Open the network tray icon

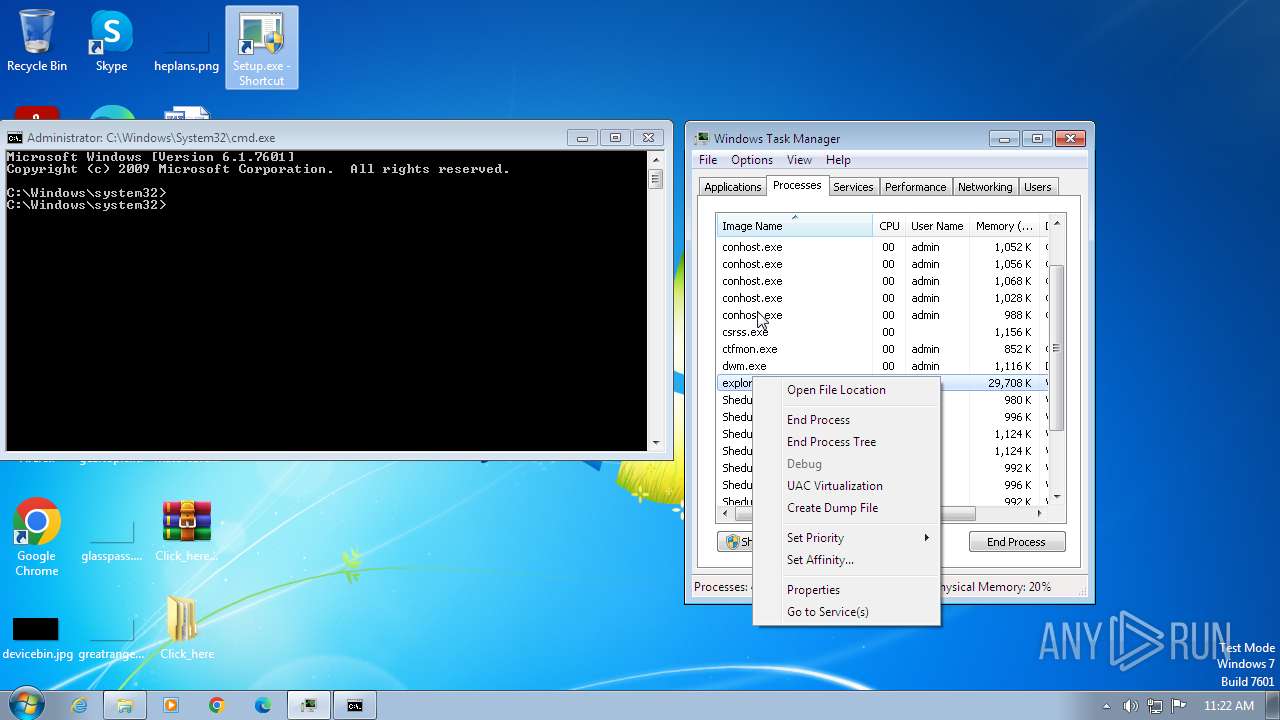(1154, 706)
